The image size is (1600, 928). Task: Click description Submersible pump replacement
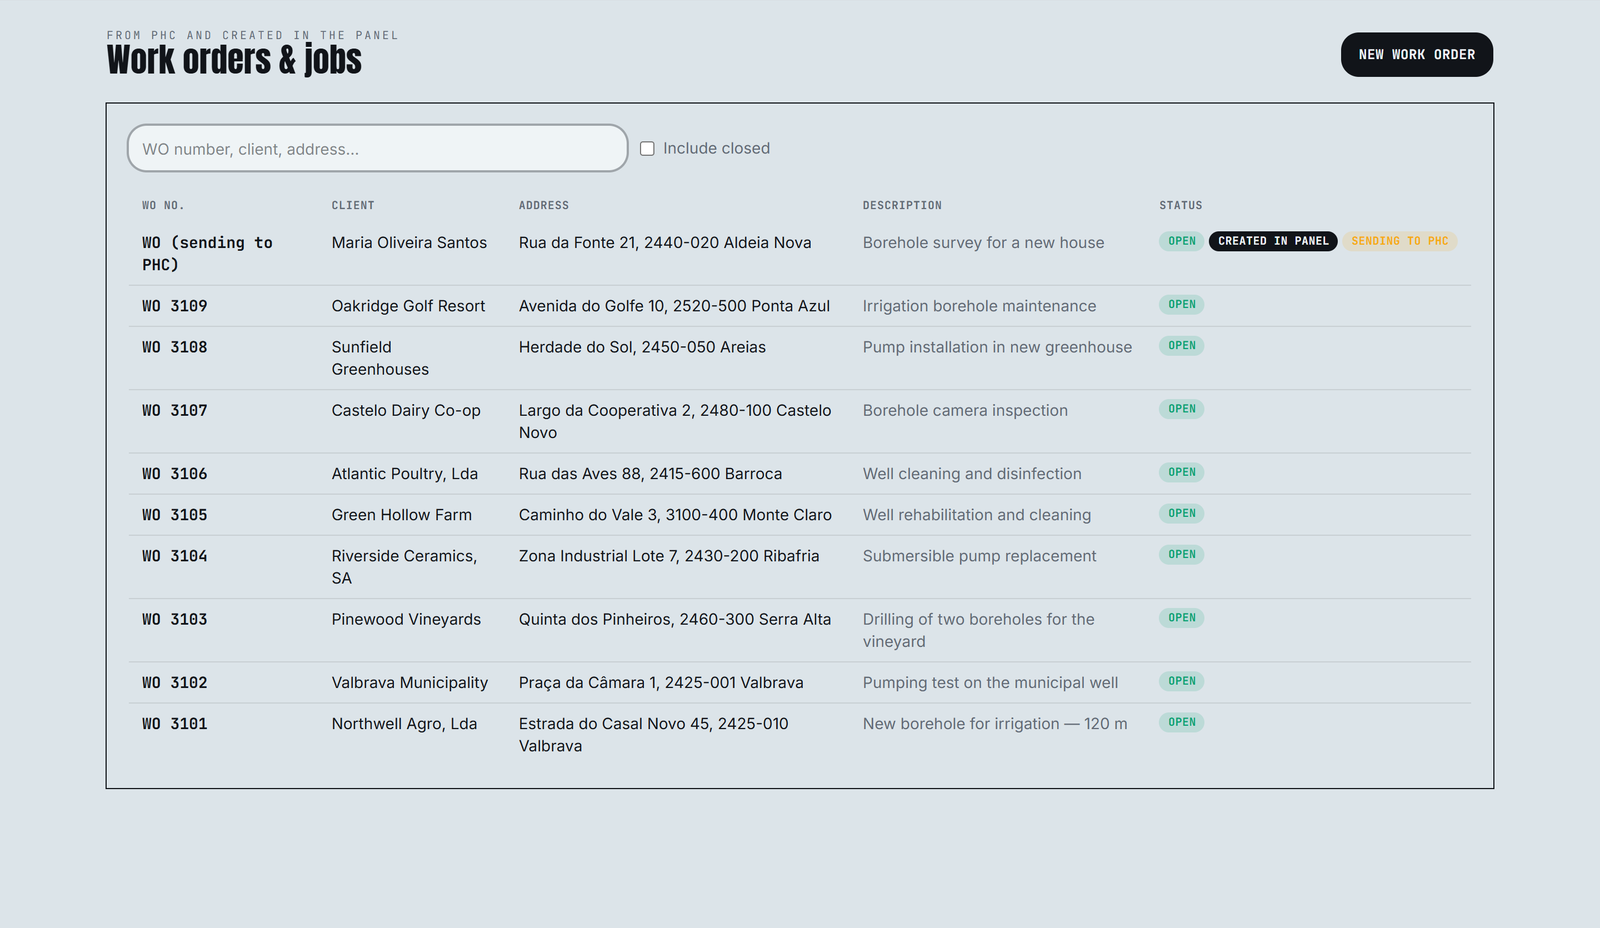[x=979, y=556]
